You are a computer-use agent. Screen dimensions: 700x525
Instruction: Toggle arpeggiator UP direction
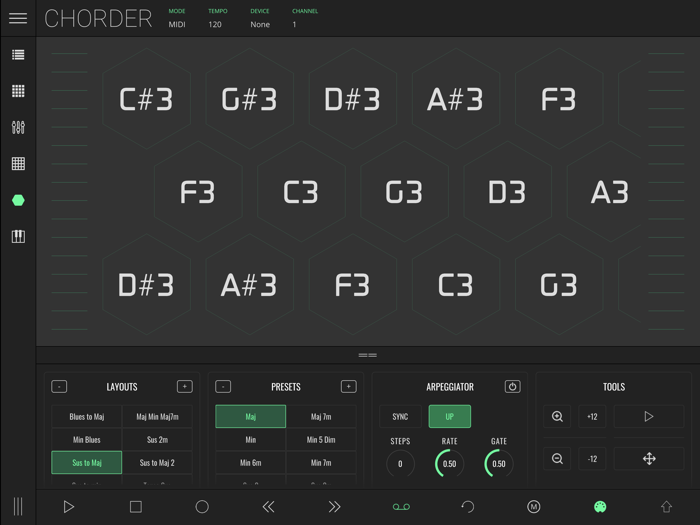(x=450, y=417)
